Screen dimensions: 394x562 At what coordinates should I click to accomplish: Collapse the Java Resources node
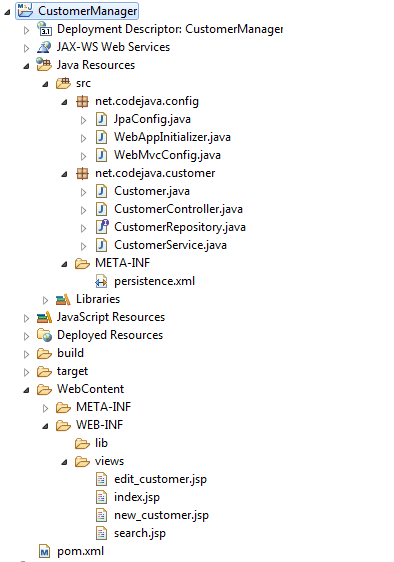pos(26,67)
